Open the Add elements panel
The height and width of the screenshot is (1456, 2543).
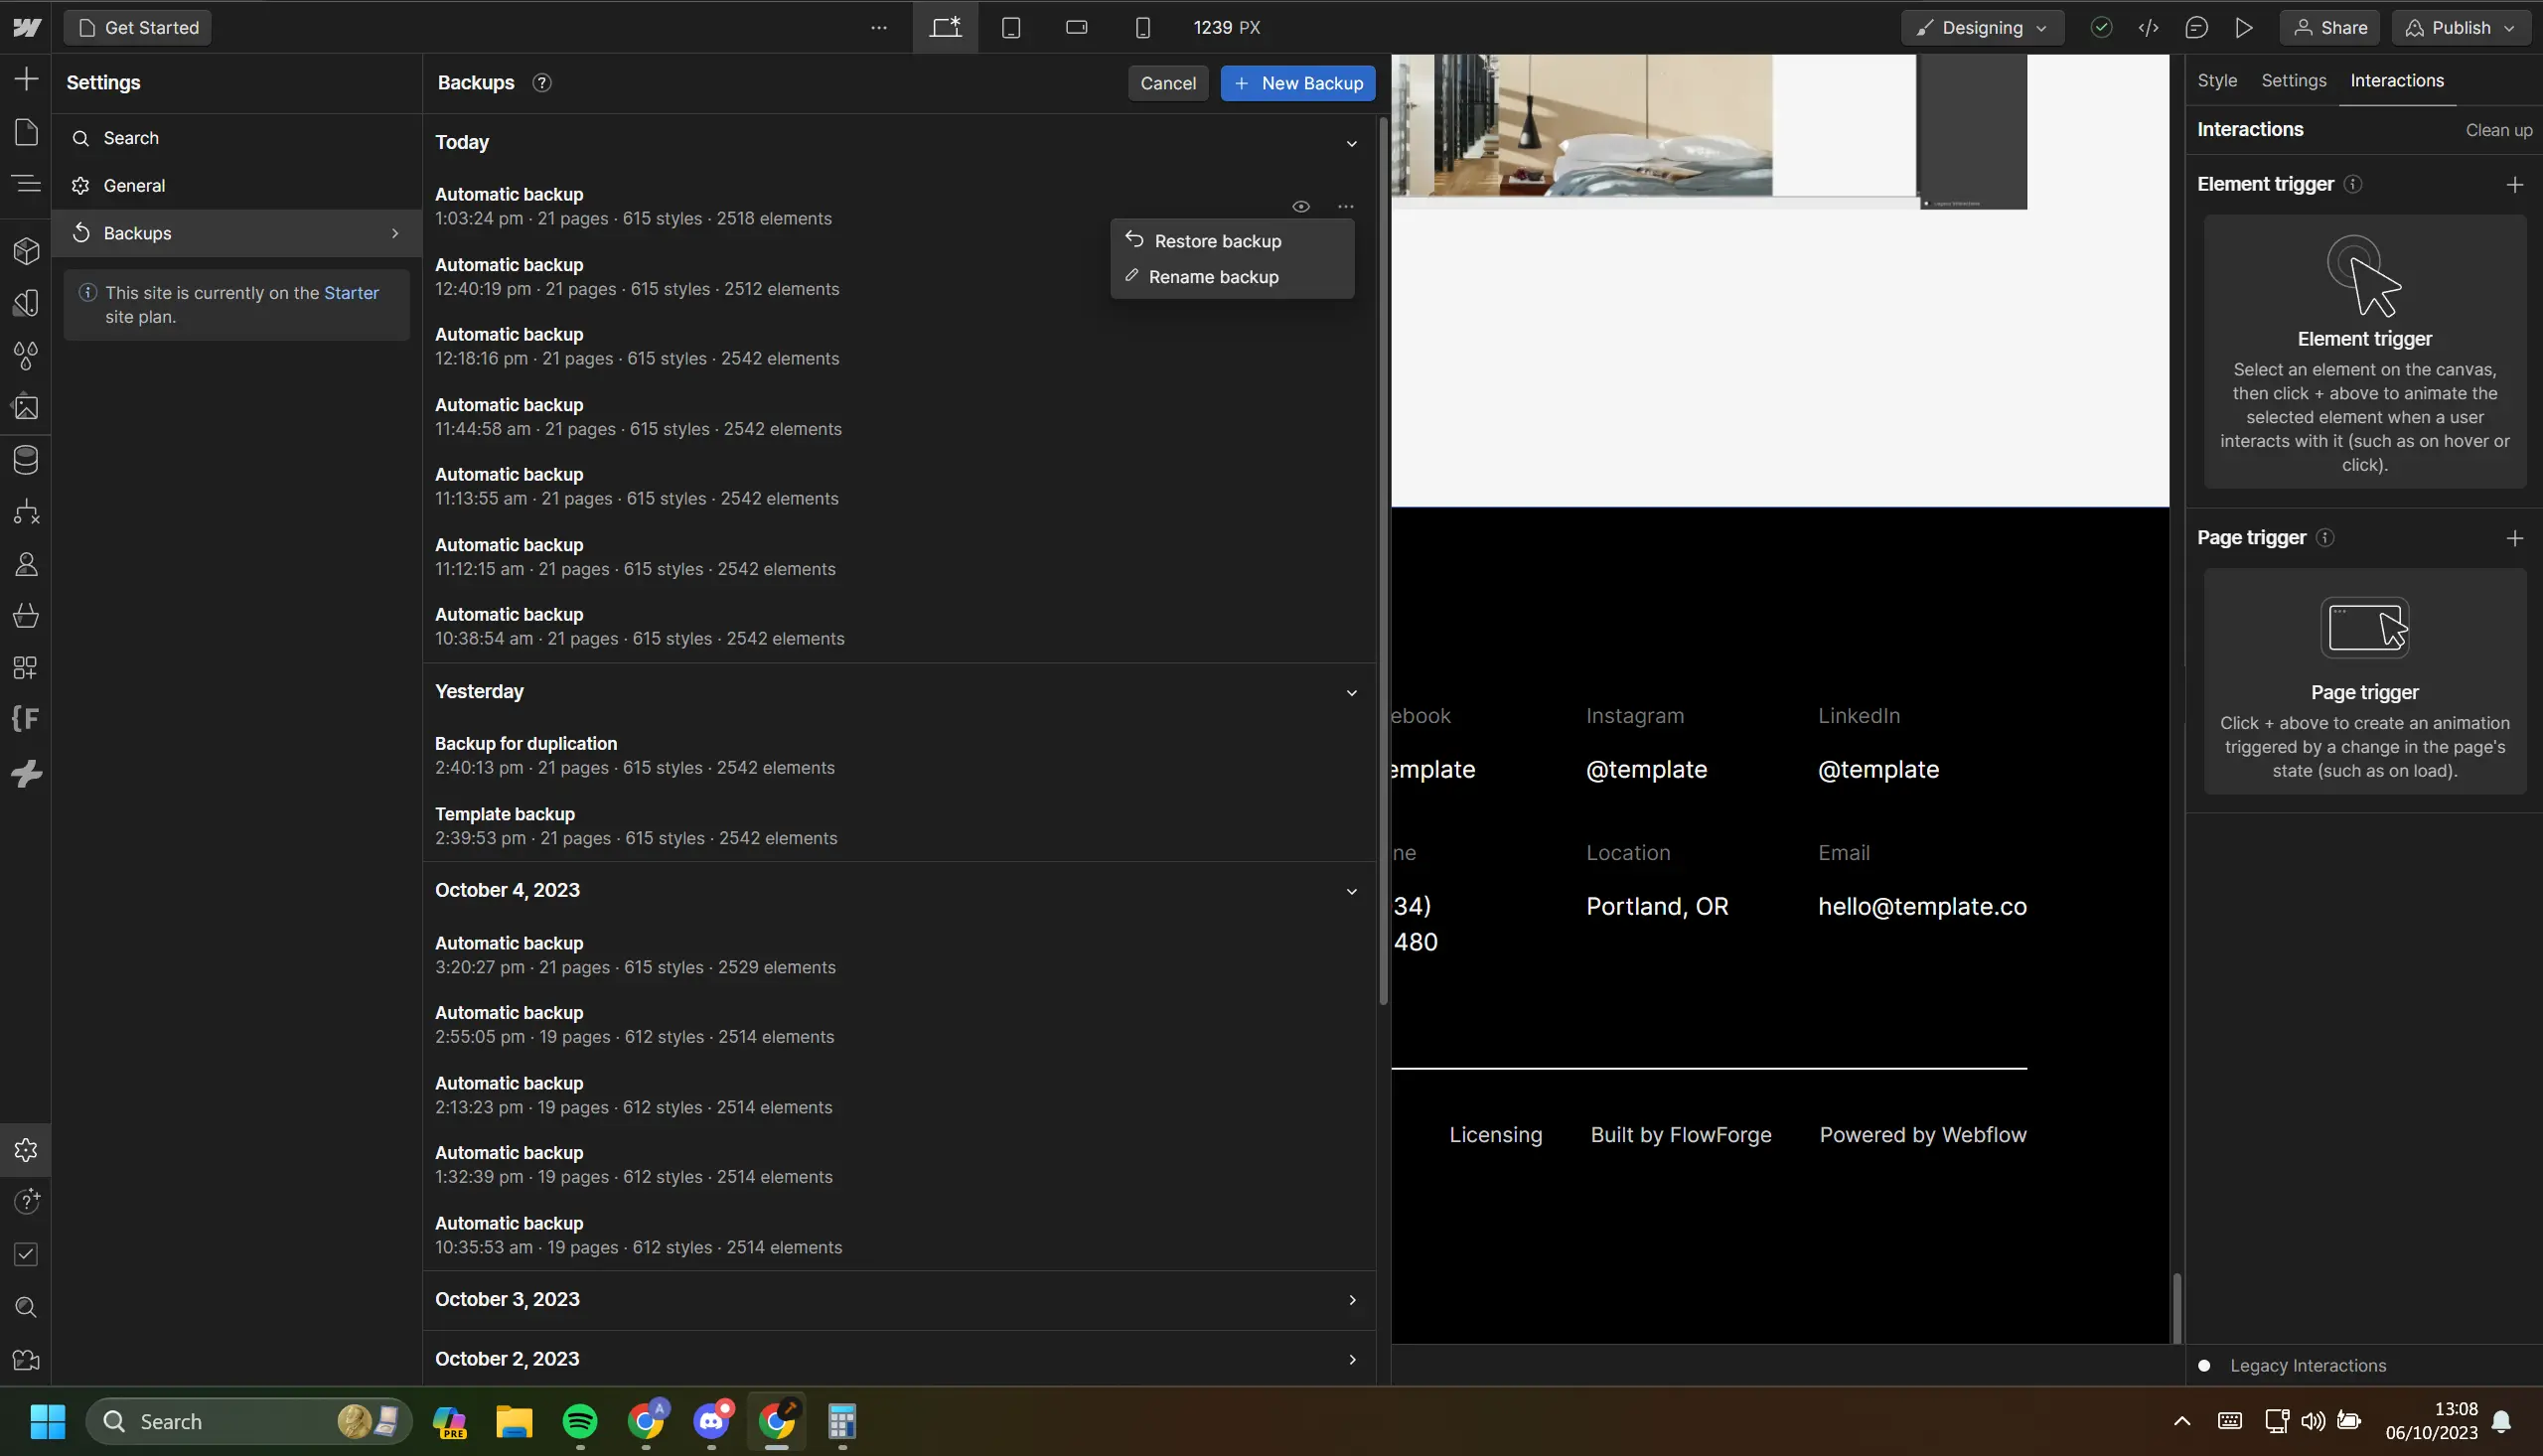click(26, 79)
